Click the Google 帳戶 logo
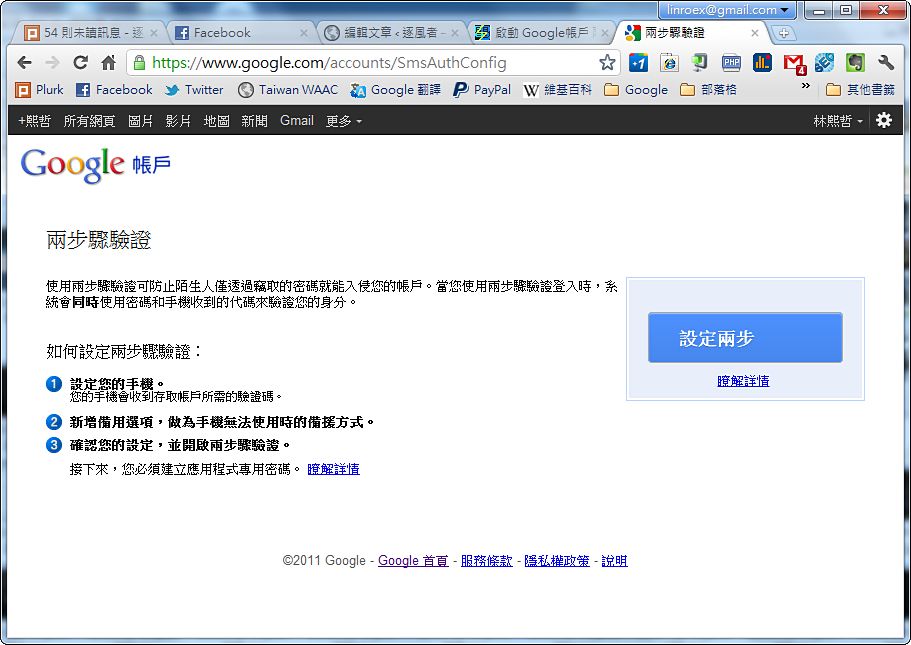 [x=96, y=166]
